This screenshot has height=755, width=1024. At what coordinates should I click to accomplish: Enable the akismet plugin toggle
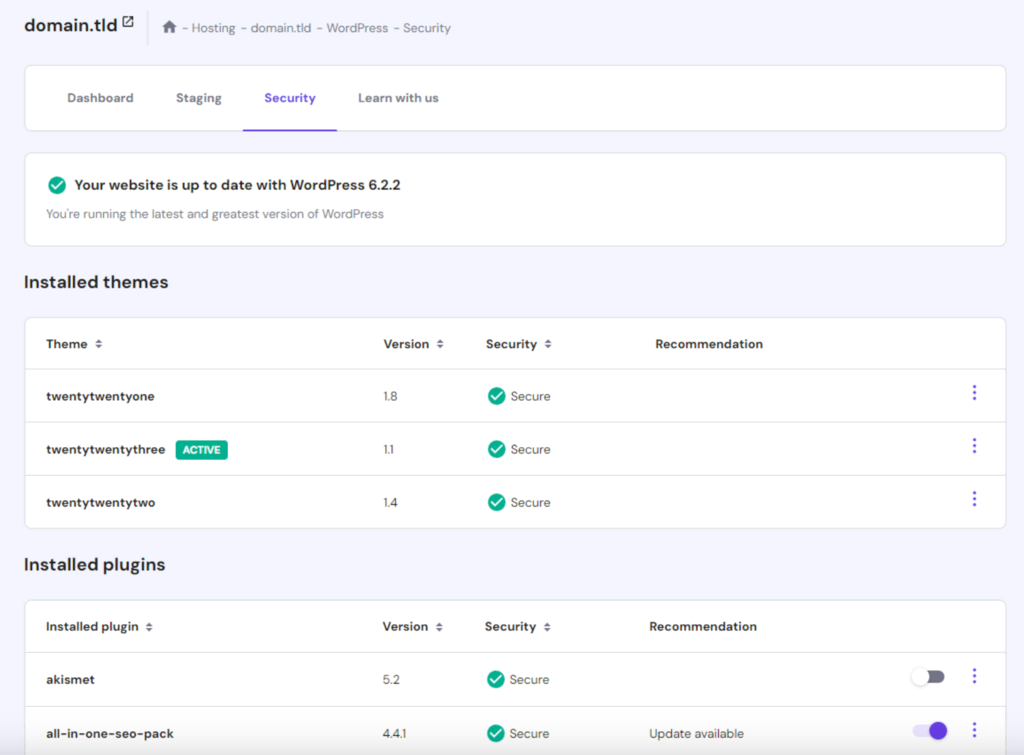click(x=928, y=678)
